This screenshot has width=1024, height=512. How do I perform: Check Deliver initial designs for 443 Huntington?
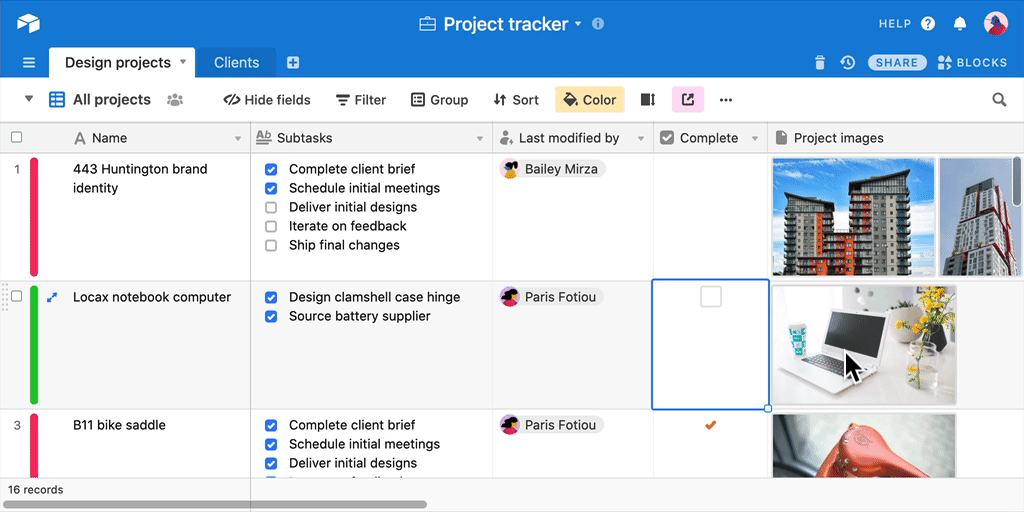click(x=271, y=208)
